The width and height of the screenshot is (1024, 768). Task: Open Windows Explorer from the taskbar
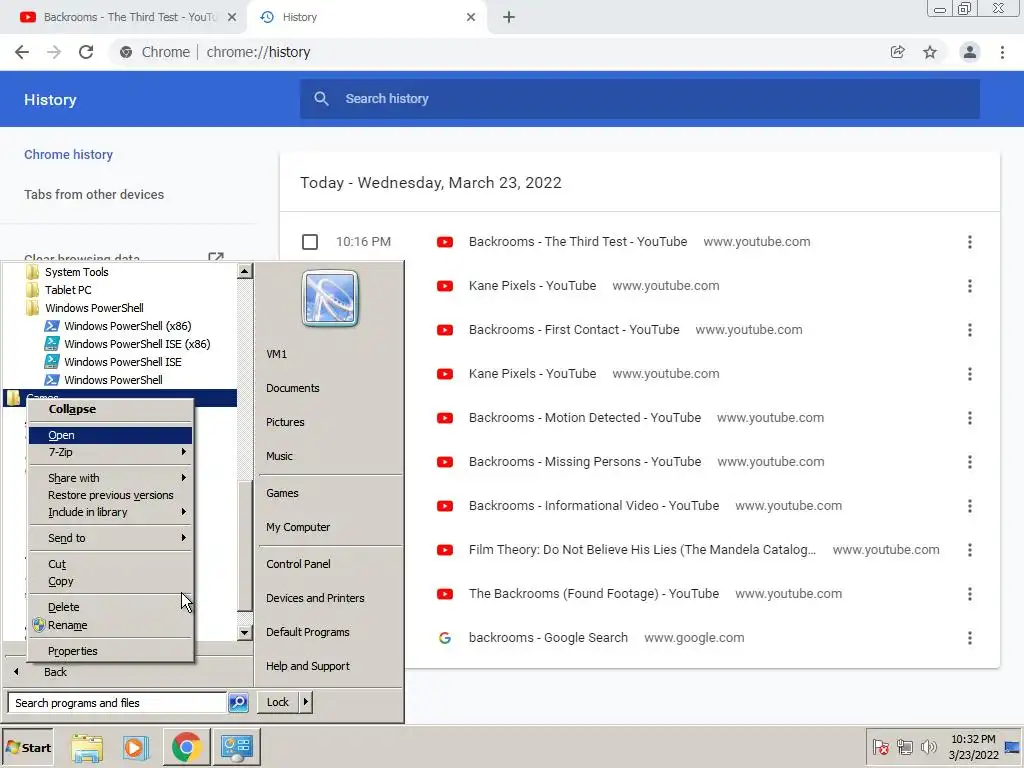(x=87, y=748)
